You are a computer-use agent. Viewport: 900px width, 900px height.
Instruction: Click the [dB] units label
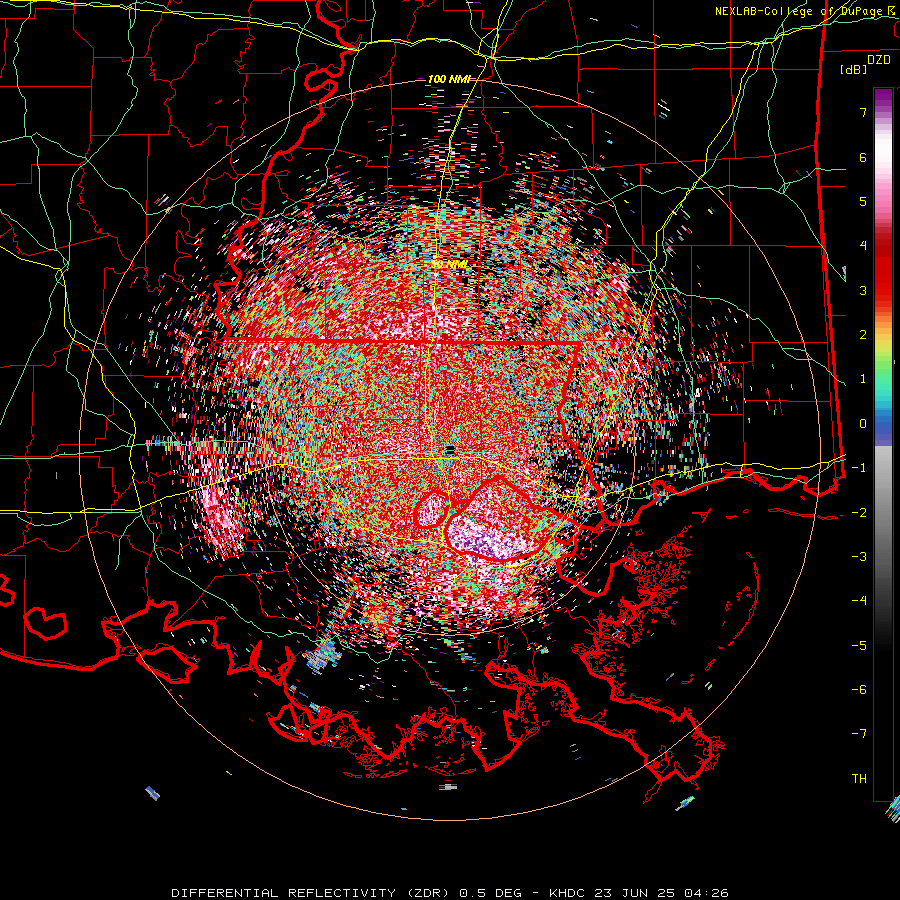[x=853, y=69]
